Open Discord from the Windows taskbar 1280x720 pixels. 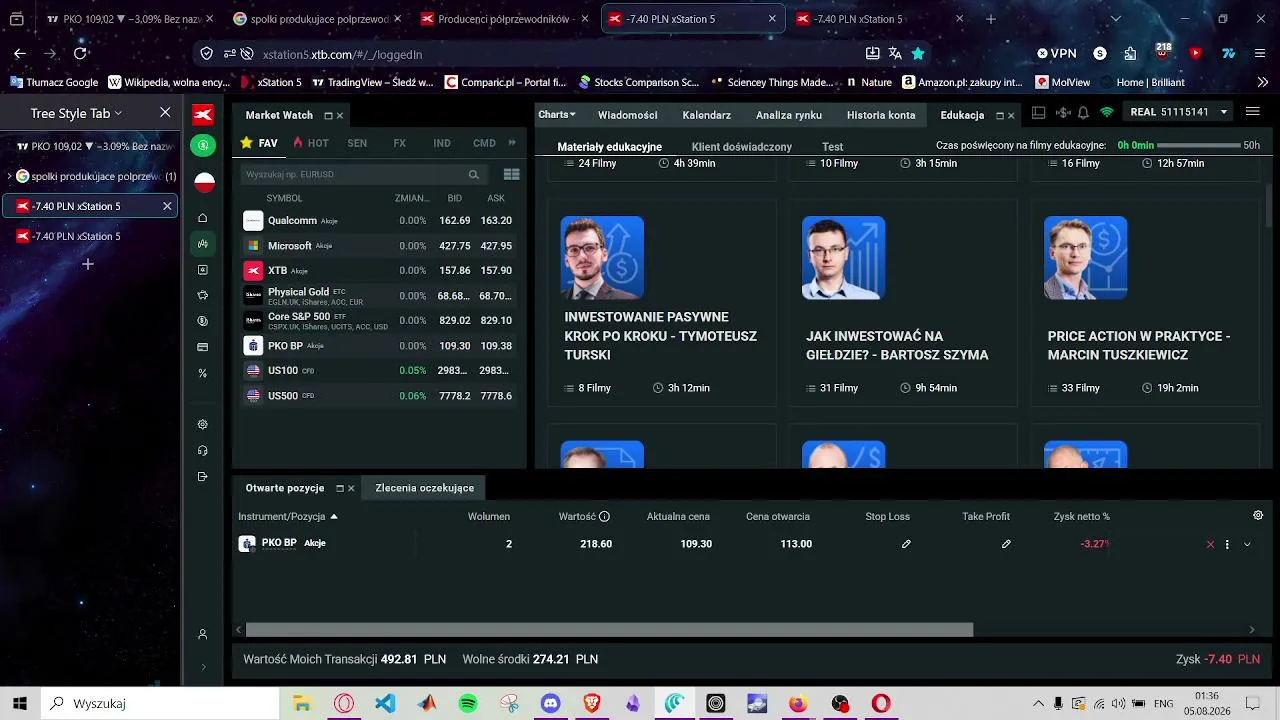550,703
